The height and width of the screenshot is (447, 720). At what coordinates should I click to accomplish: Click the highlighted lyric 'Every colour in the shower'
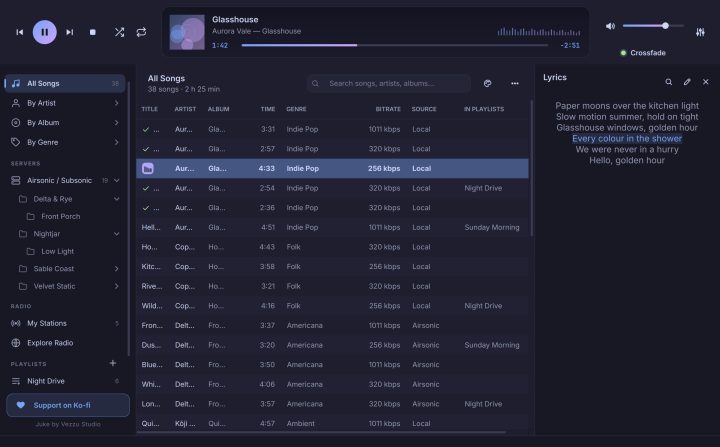(627, 138)
